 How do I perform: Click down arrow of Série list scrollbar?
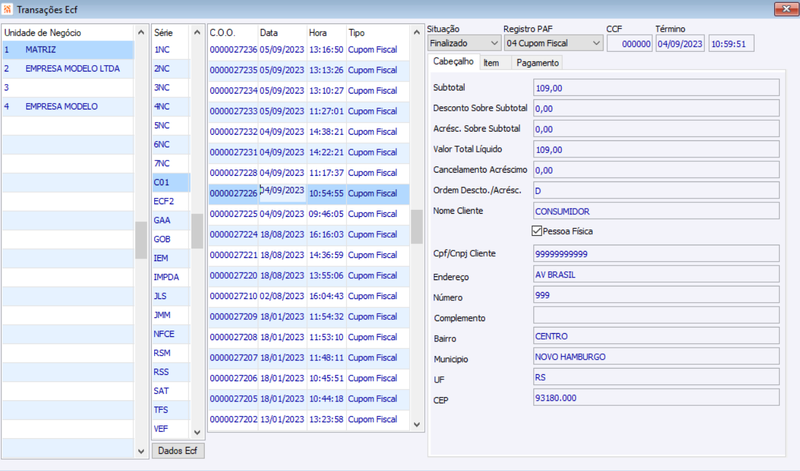click(x=197, y=432)
